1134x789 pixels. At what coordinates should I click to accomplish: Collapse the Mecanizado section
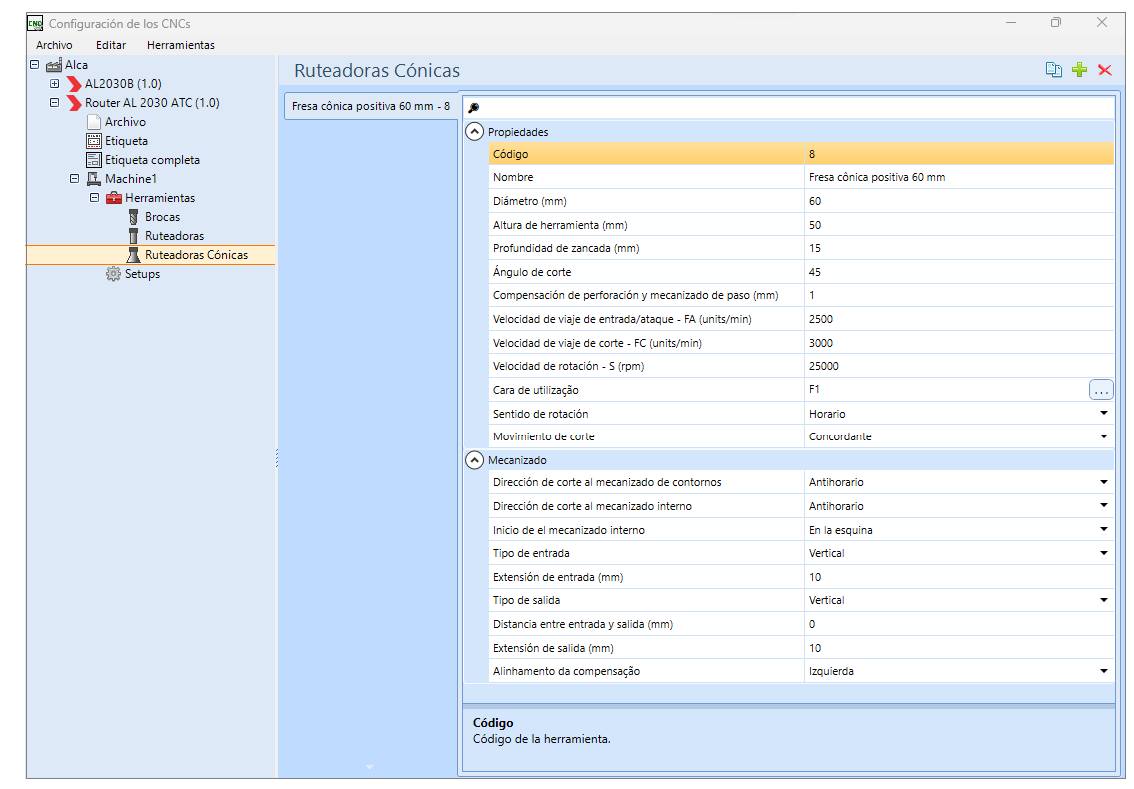(x=474, y=460)
